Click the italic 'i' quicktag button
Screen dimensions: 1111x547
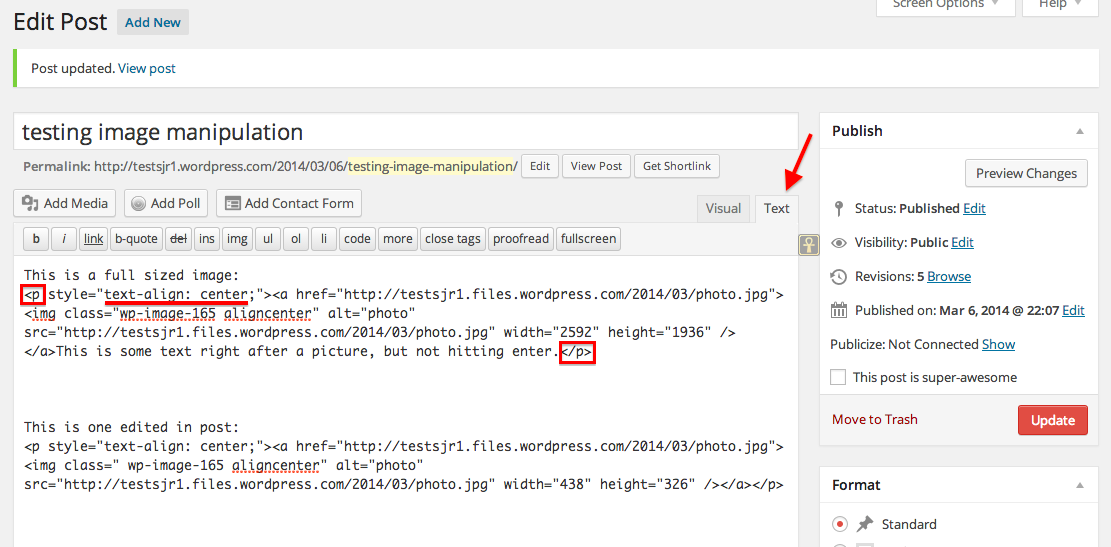64,239
